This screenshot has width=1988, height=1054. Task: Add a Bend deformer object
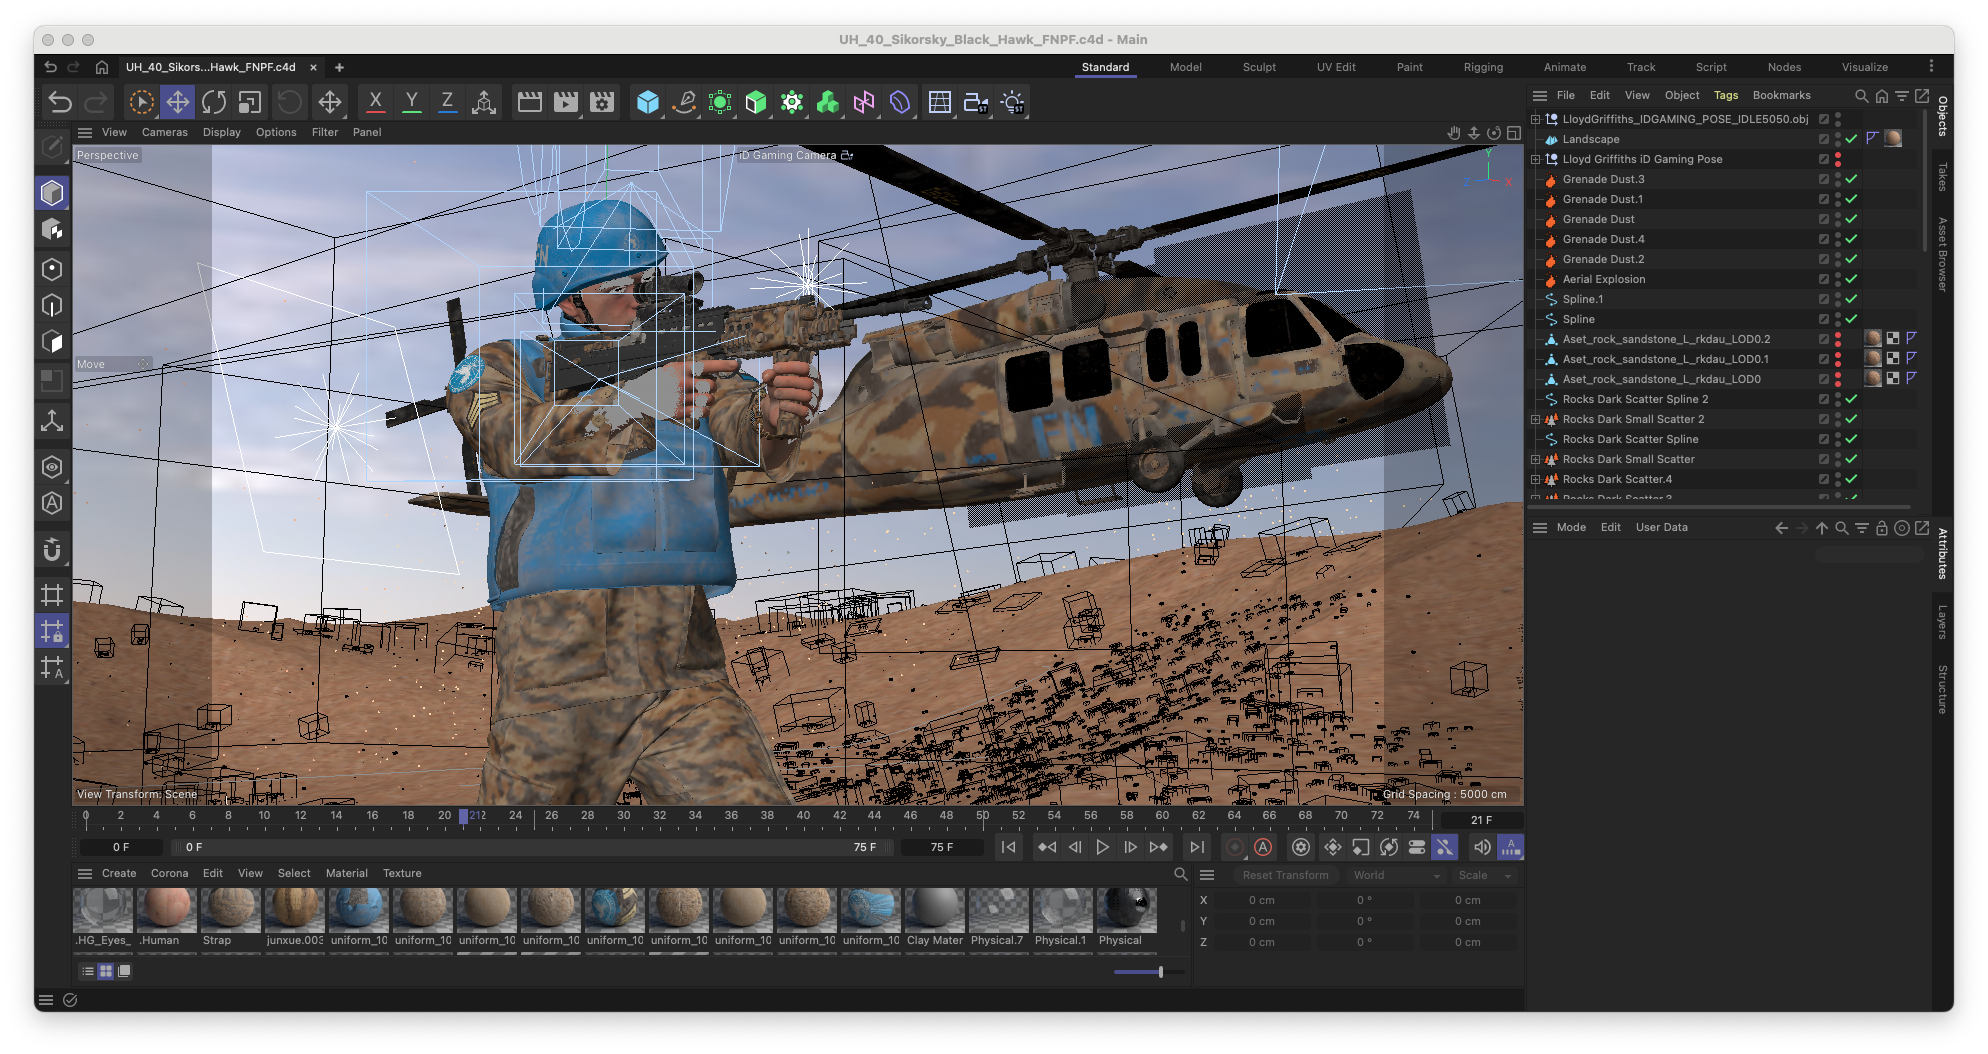[900, 102]
